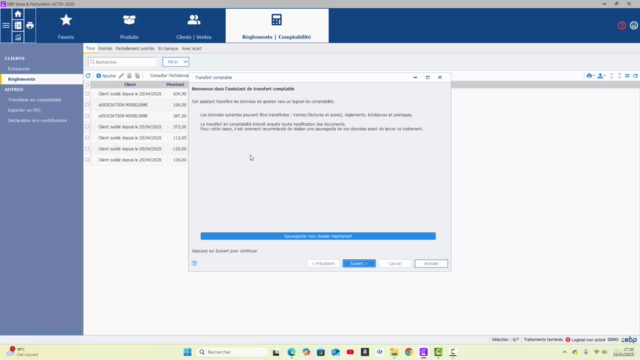Open the Filtrer dropdown
Image resolution: width=640 pixels, height=360 pixels.
point(176,62)
